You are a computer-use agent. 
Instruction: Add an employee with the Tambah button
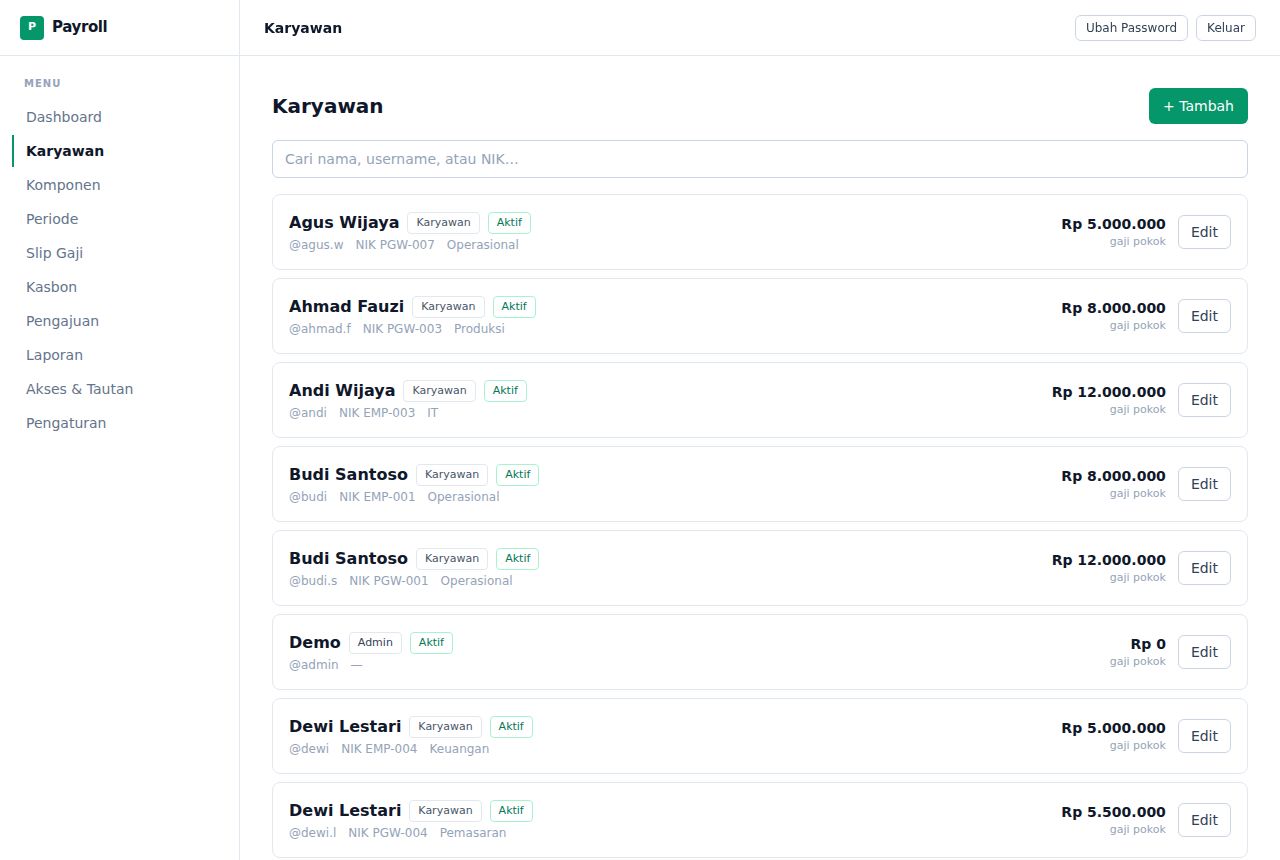point(1198,106)
